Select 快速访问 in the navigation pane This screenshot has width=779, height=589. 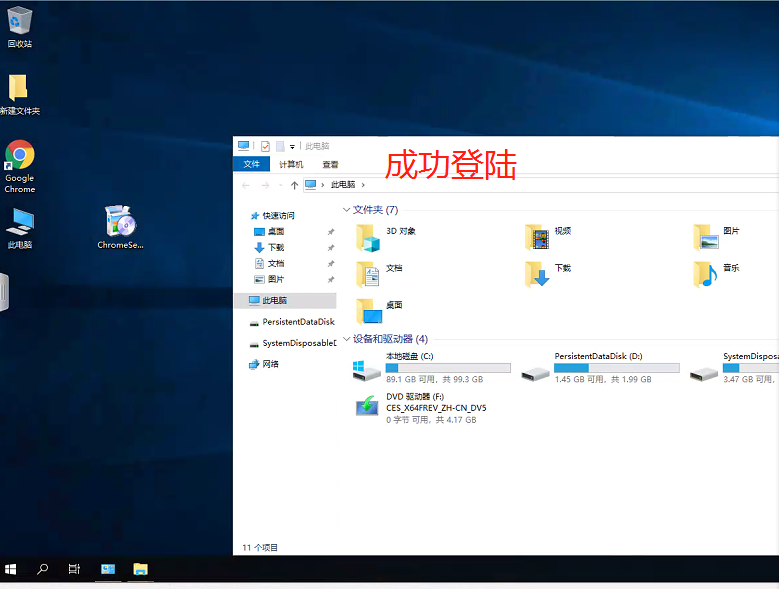(278, 216)
